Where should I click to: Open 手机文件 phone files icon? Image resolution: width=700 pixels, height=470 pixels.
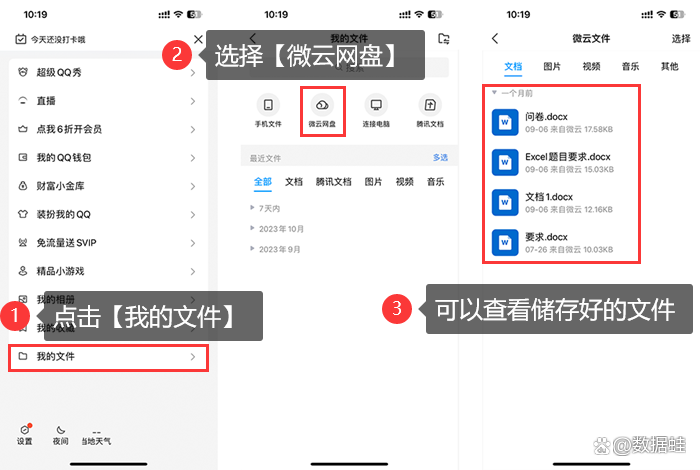[267, 111]
